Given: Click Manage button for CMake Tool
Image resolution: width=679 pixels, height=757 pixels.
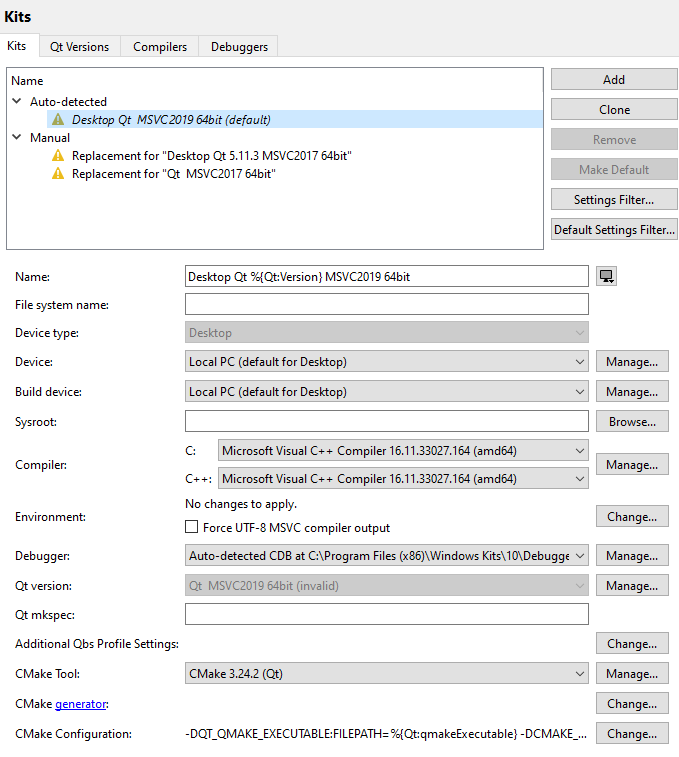Looking at the screenshot, I should [632, 673].
